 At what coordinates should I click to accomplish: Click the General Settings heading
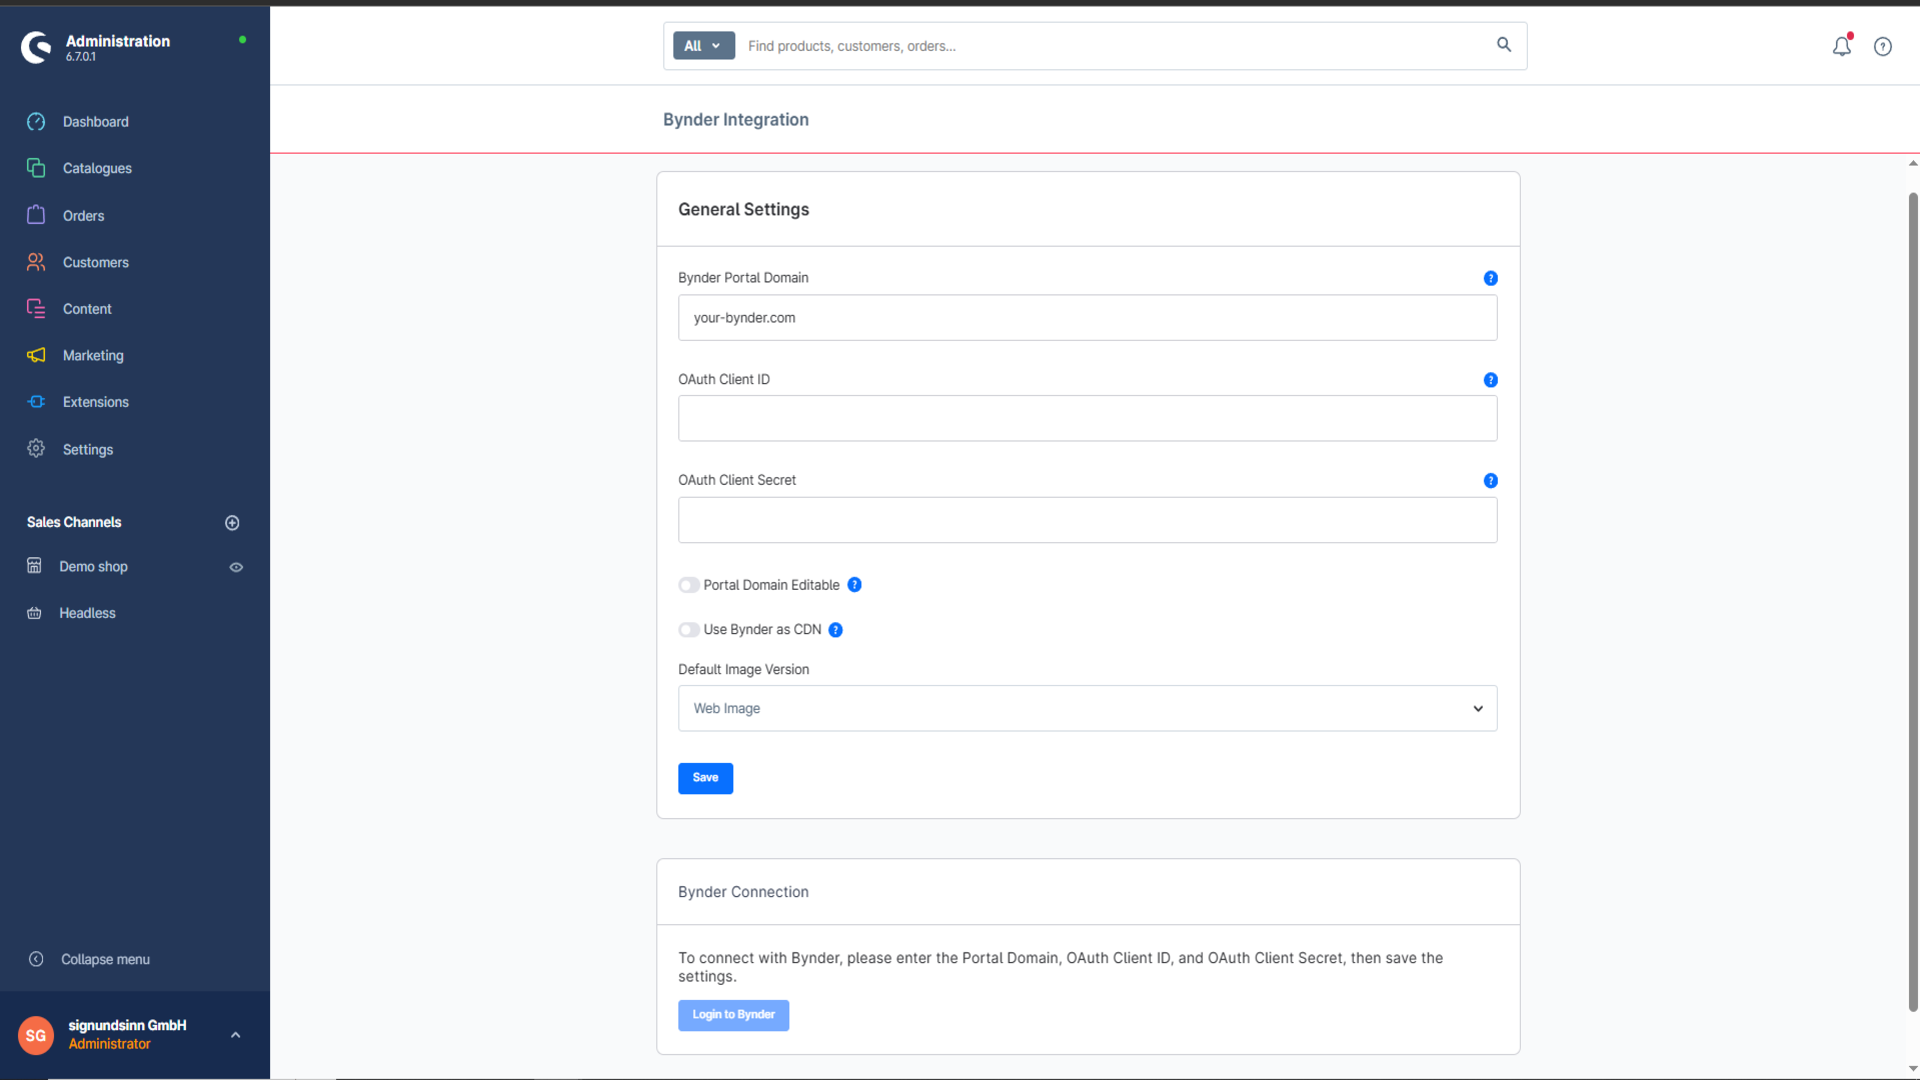coord(743,209)
